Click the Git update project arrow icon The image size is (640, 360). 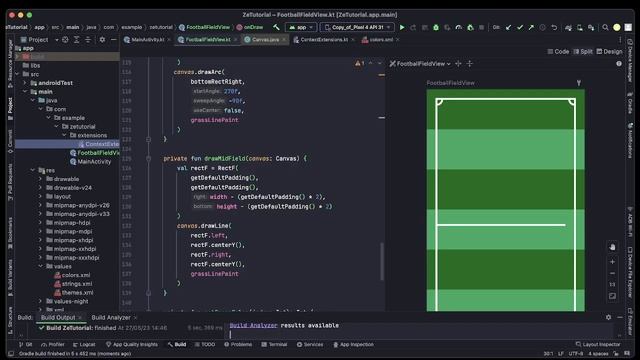pyautogui.click(x=508, y=27)
